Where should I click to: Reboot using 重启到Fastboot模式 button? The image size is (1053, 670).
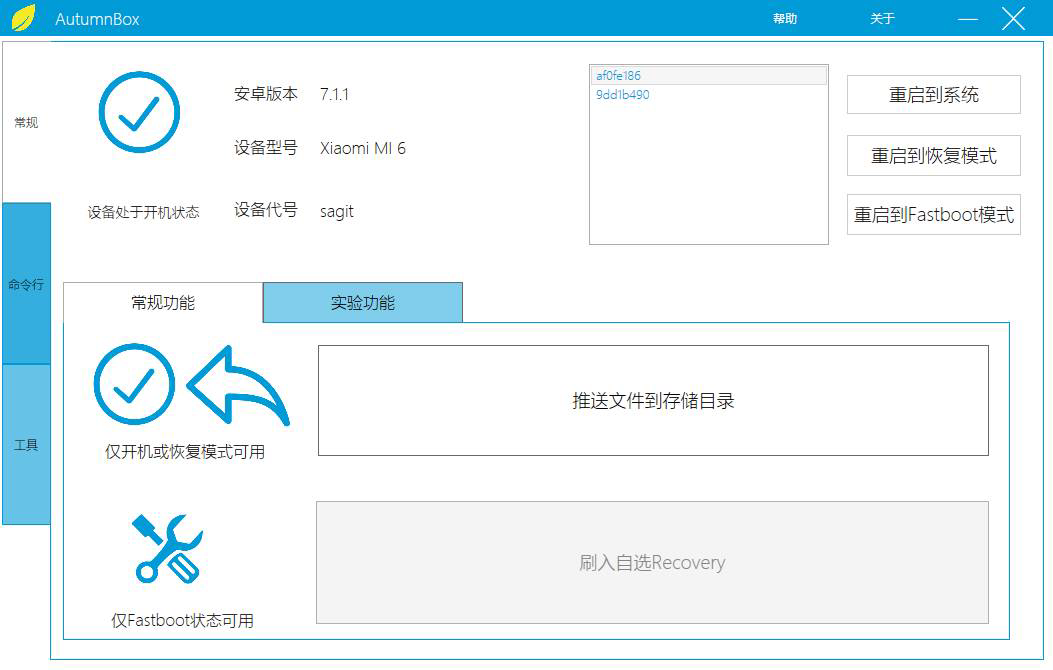(x=933, y=215)
